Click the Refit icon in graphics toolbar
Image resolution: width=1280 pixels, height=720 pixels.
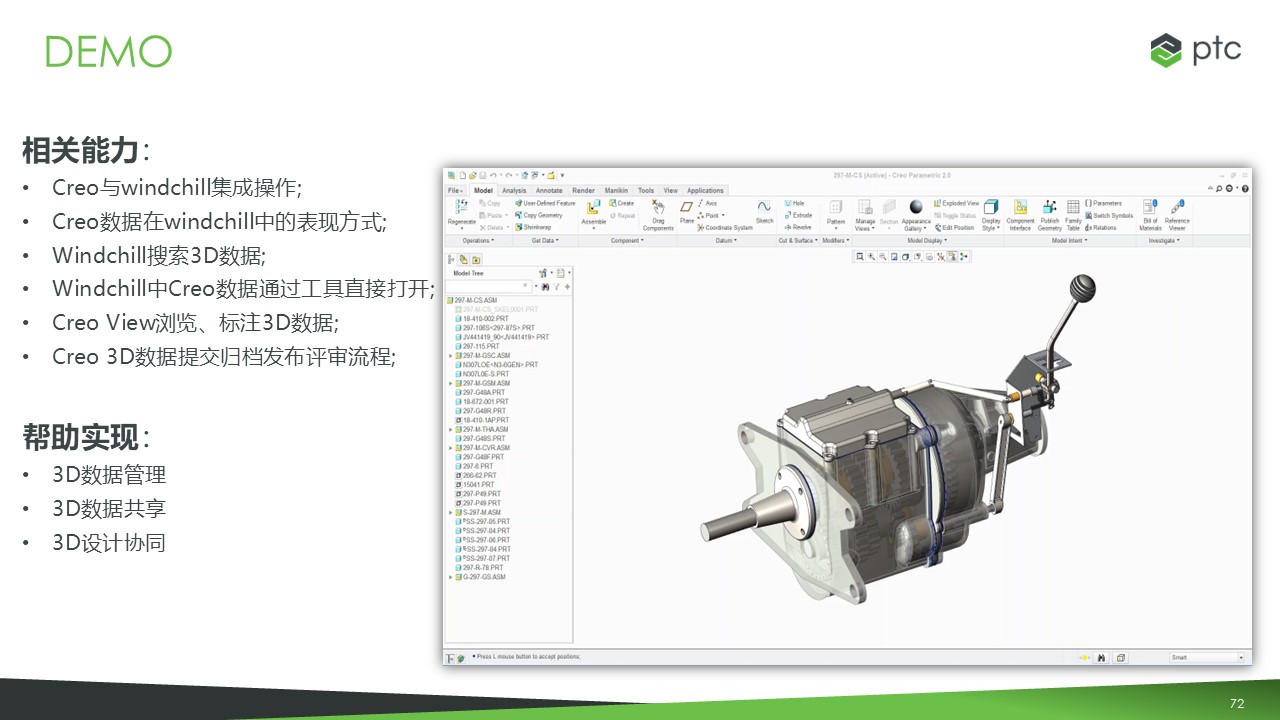coord(860,257)
